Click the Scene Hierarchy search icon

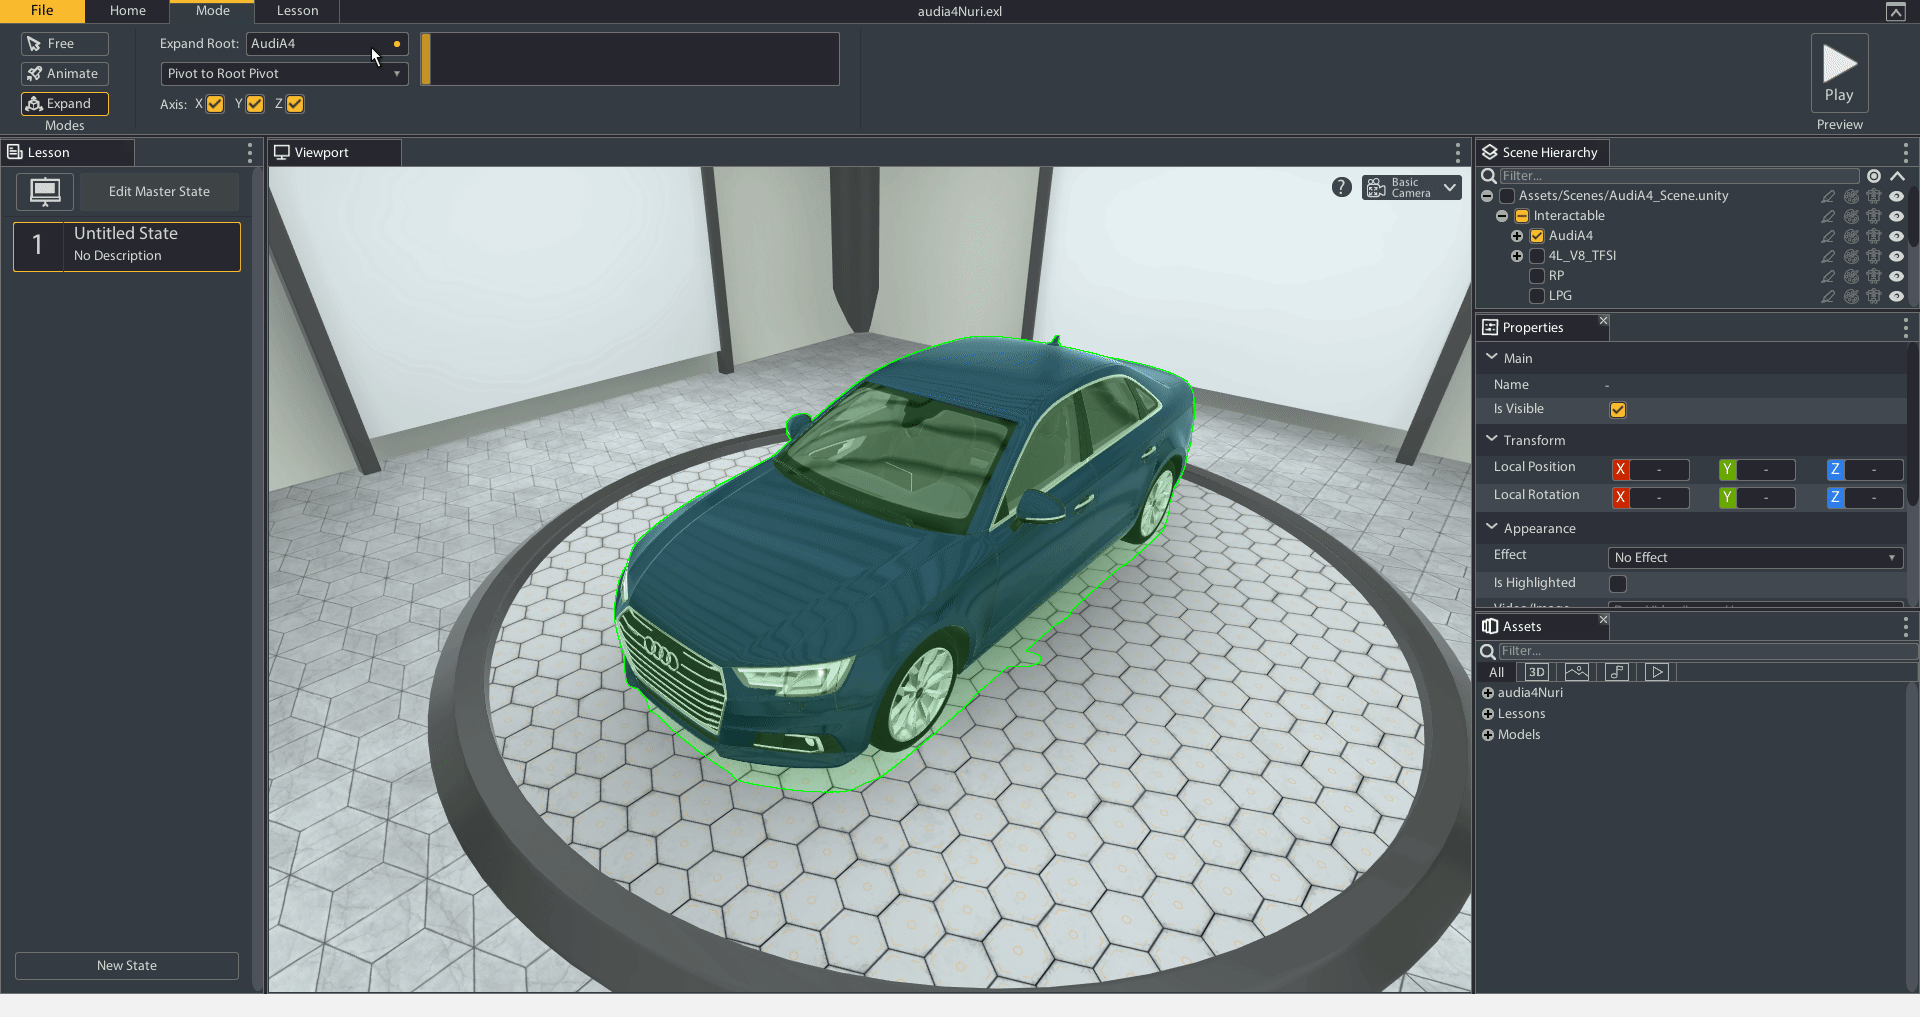click(x=1488, y=176)
